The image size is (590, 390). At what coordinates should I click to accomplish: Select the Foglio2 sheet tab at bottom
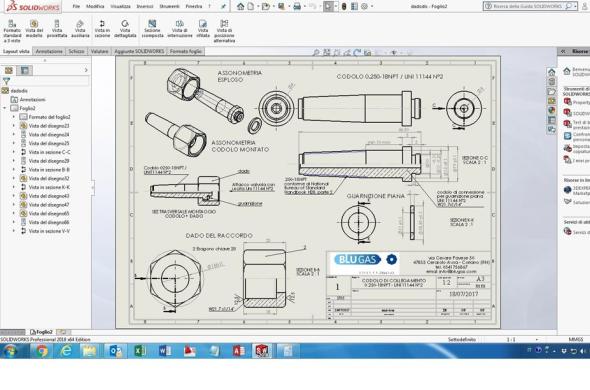click(41, 332)
